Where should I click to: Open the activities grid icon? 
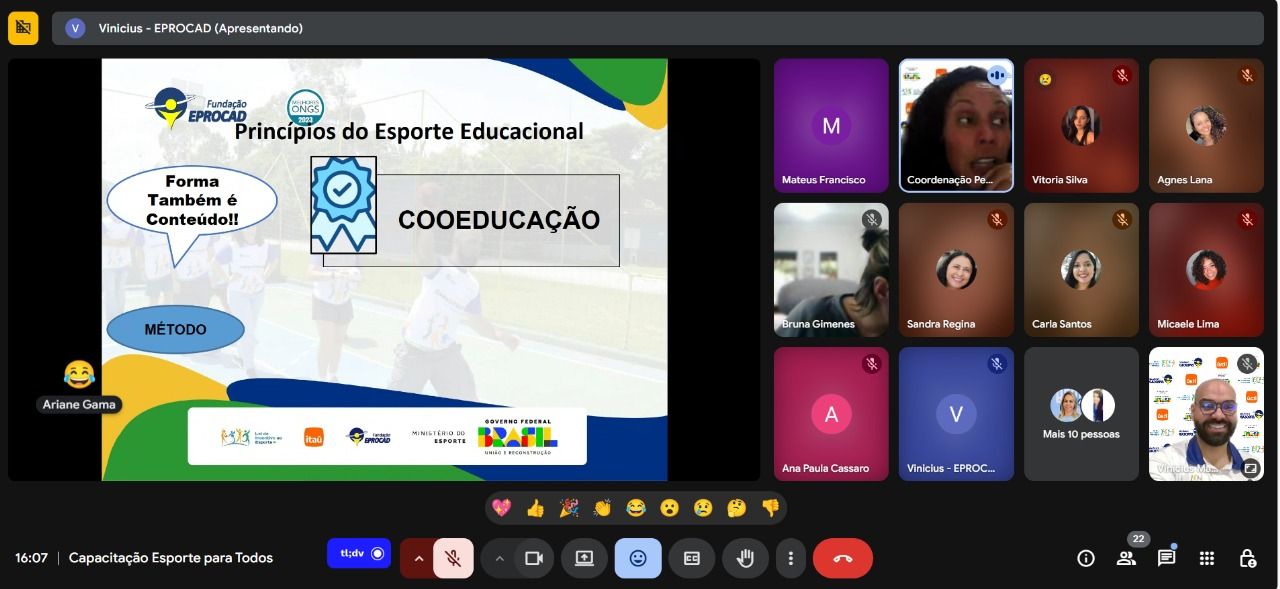[1207, 558]
